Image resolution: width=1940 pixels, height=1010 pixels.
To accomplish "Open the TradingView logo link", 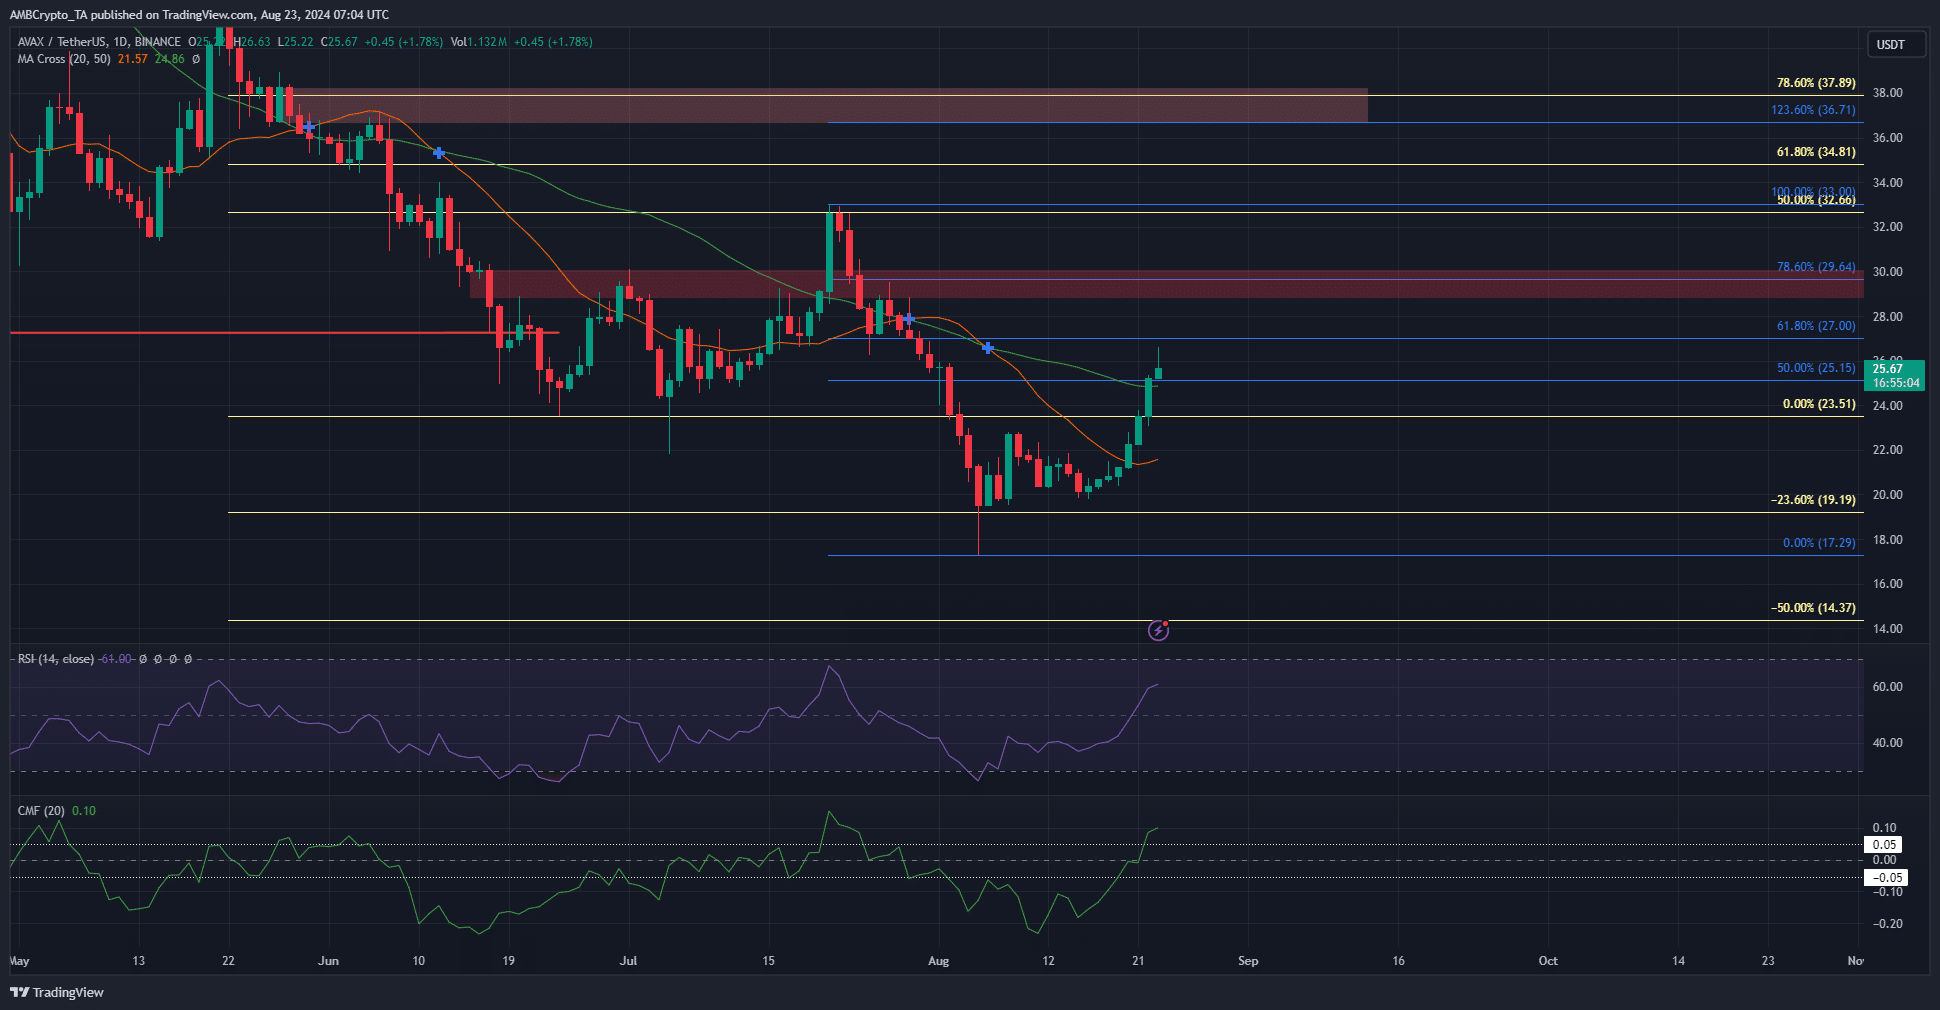I will click(57, 992).
